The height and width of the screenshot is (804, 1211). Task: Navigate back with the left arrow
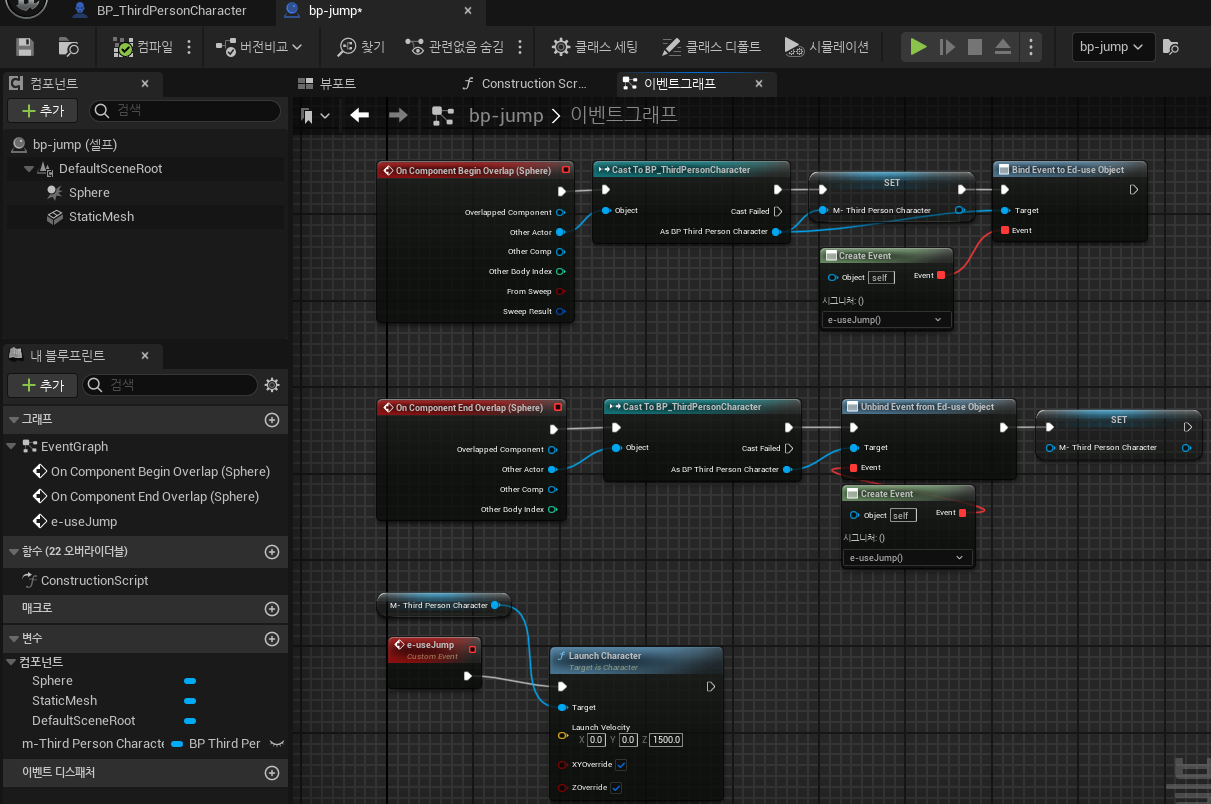[360, 116]
